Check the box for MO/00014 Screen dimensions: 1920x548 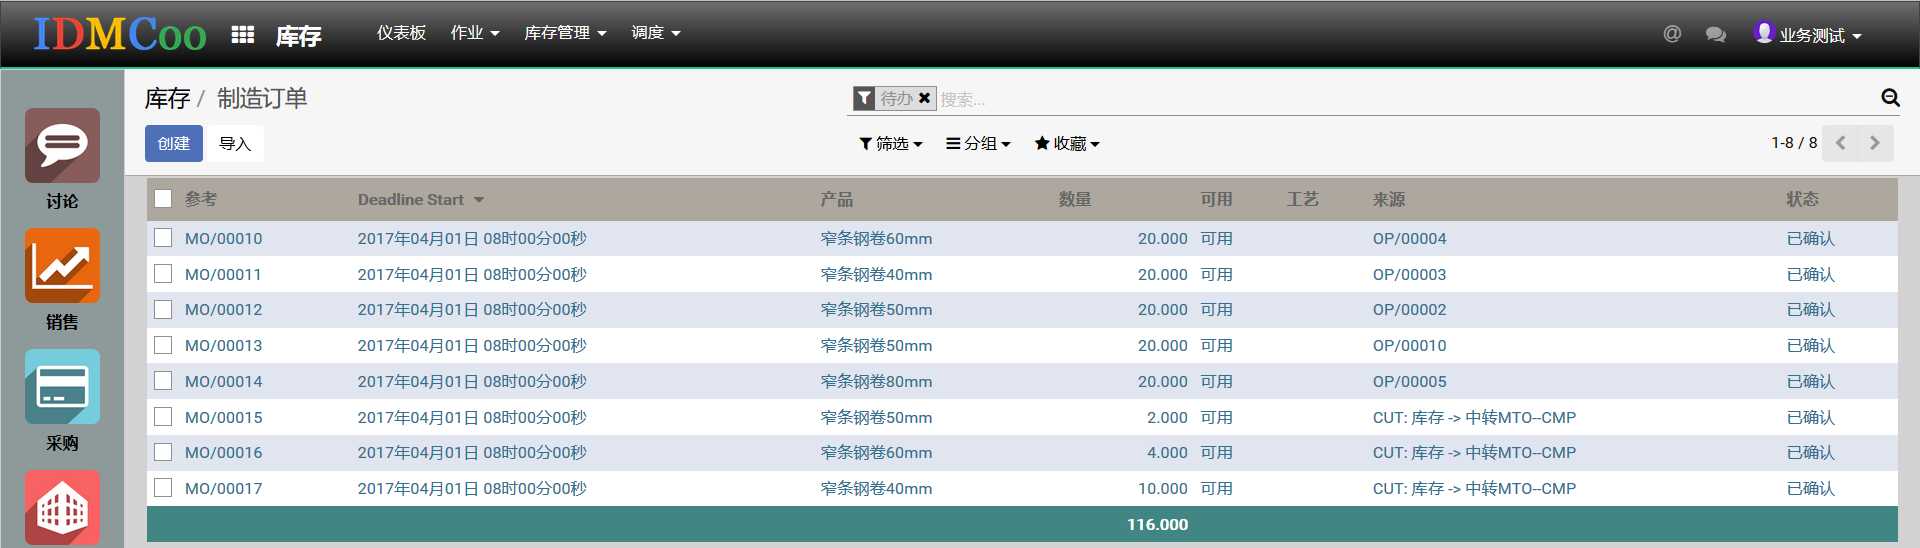[x=163, y=381]
